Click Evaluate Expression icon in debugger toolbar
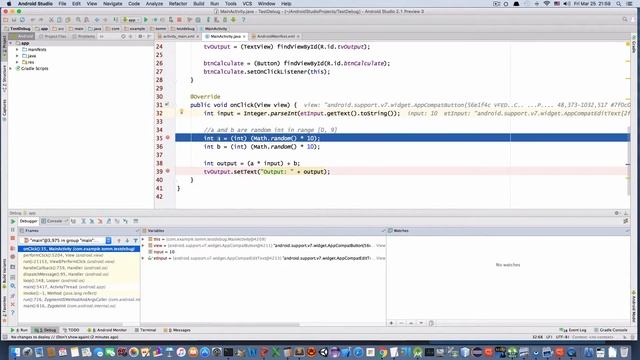 [136, 221]
